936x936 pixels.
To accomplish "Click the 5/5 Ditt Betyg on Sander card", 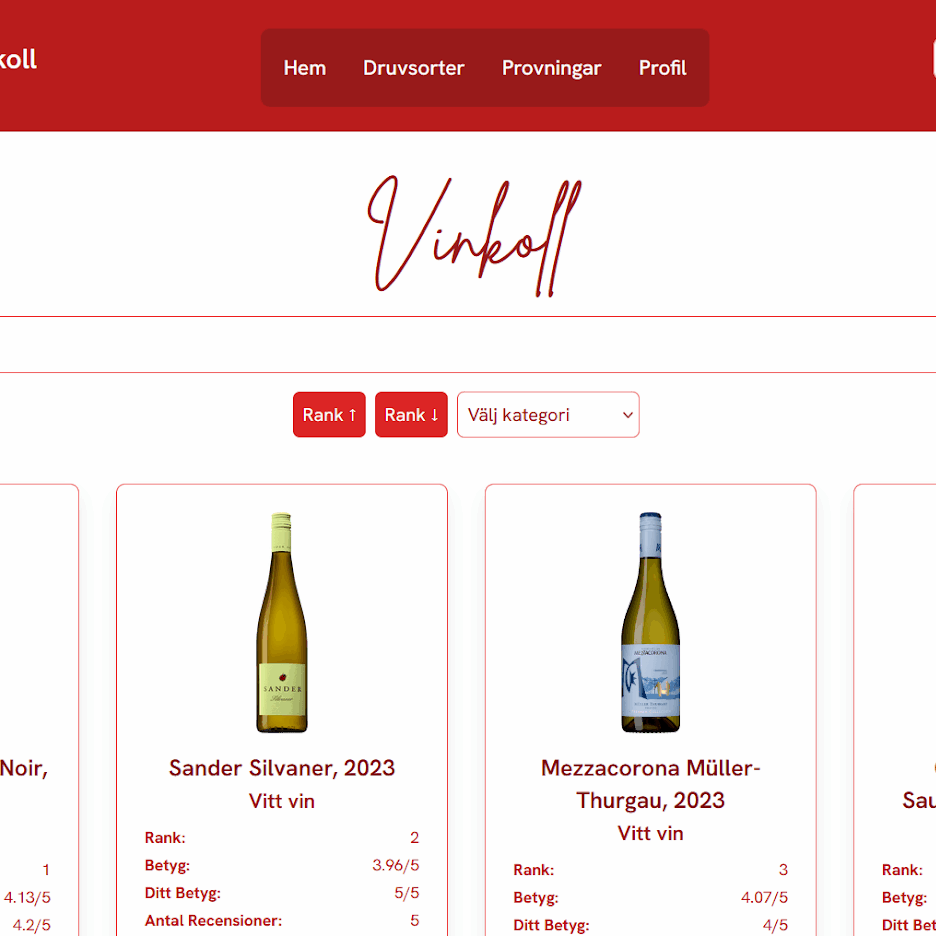I will coord(407,893).
